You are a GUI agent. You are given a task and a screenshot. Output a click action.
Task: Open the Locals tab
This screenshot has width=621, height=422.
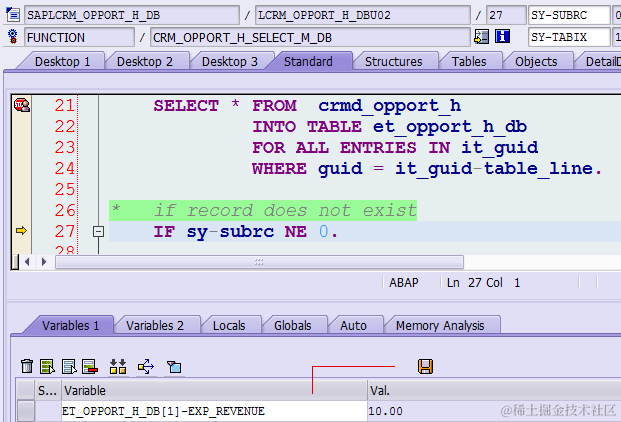point(229,325)
